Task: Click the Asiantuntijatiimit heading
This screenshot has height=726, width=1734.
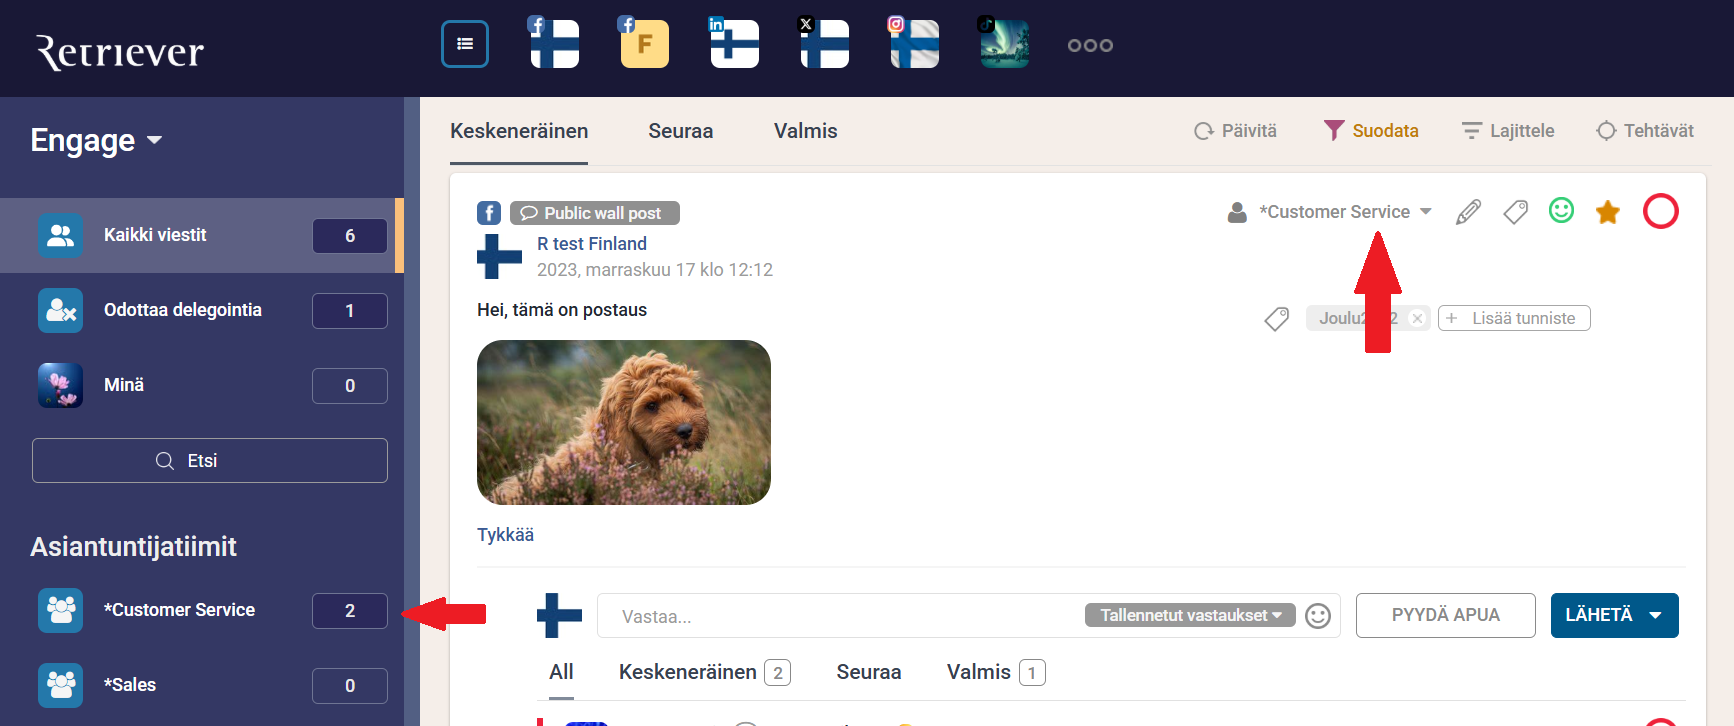Action: tap(133, 547)
